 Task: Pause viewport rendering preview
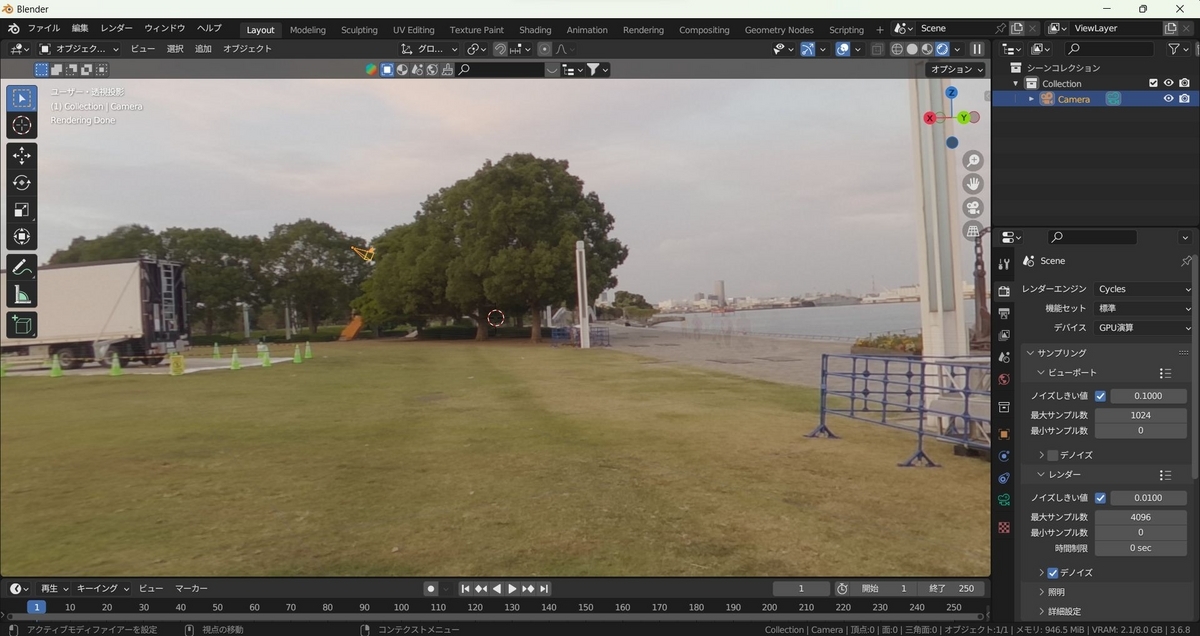pos(977,49)
